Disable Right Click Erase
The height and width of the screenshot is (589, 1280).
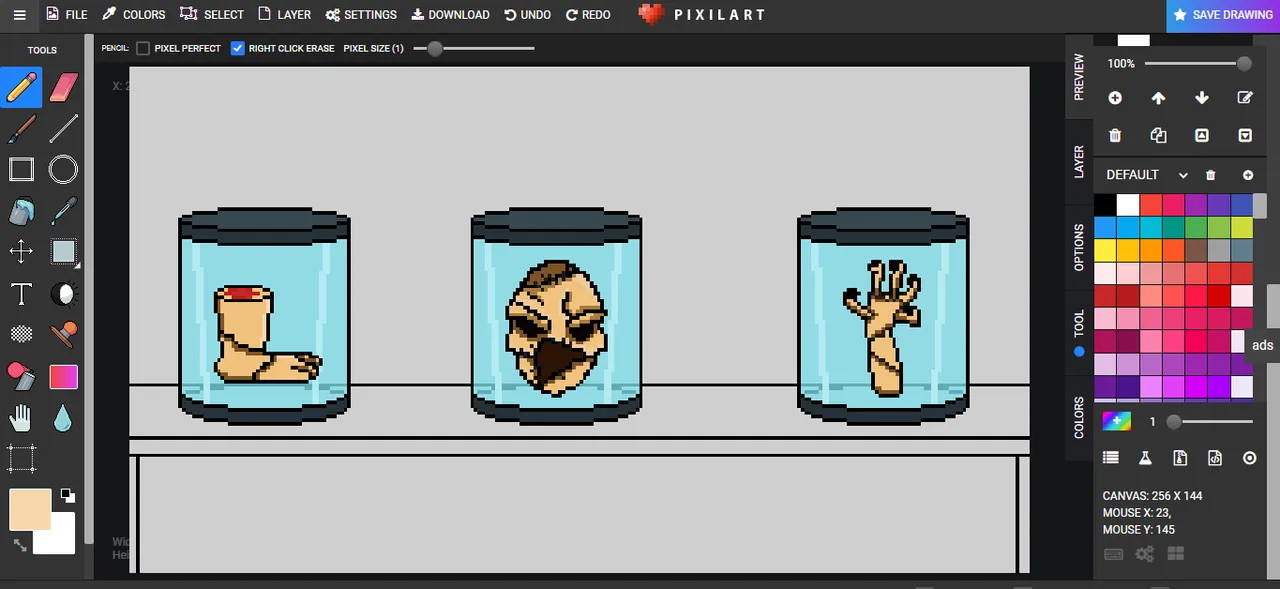click(x=237, y=48)
